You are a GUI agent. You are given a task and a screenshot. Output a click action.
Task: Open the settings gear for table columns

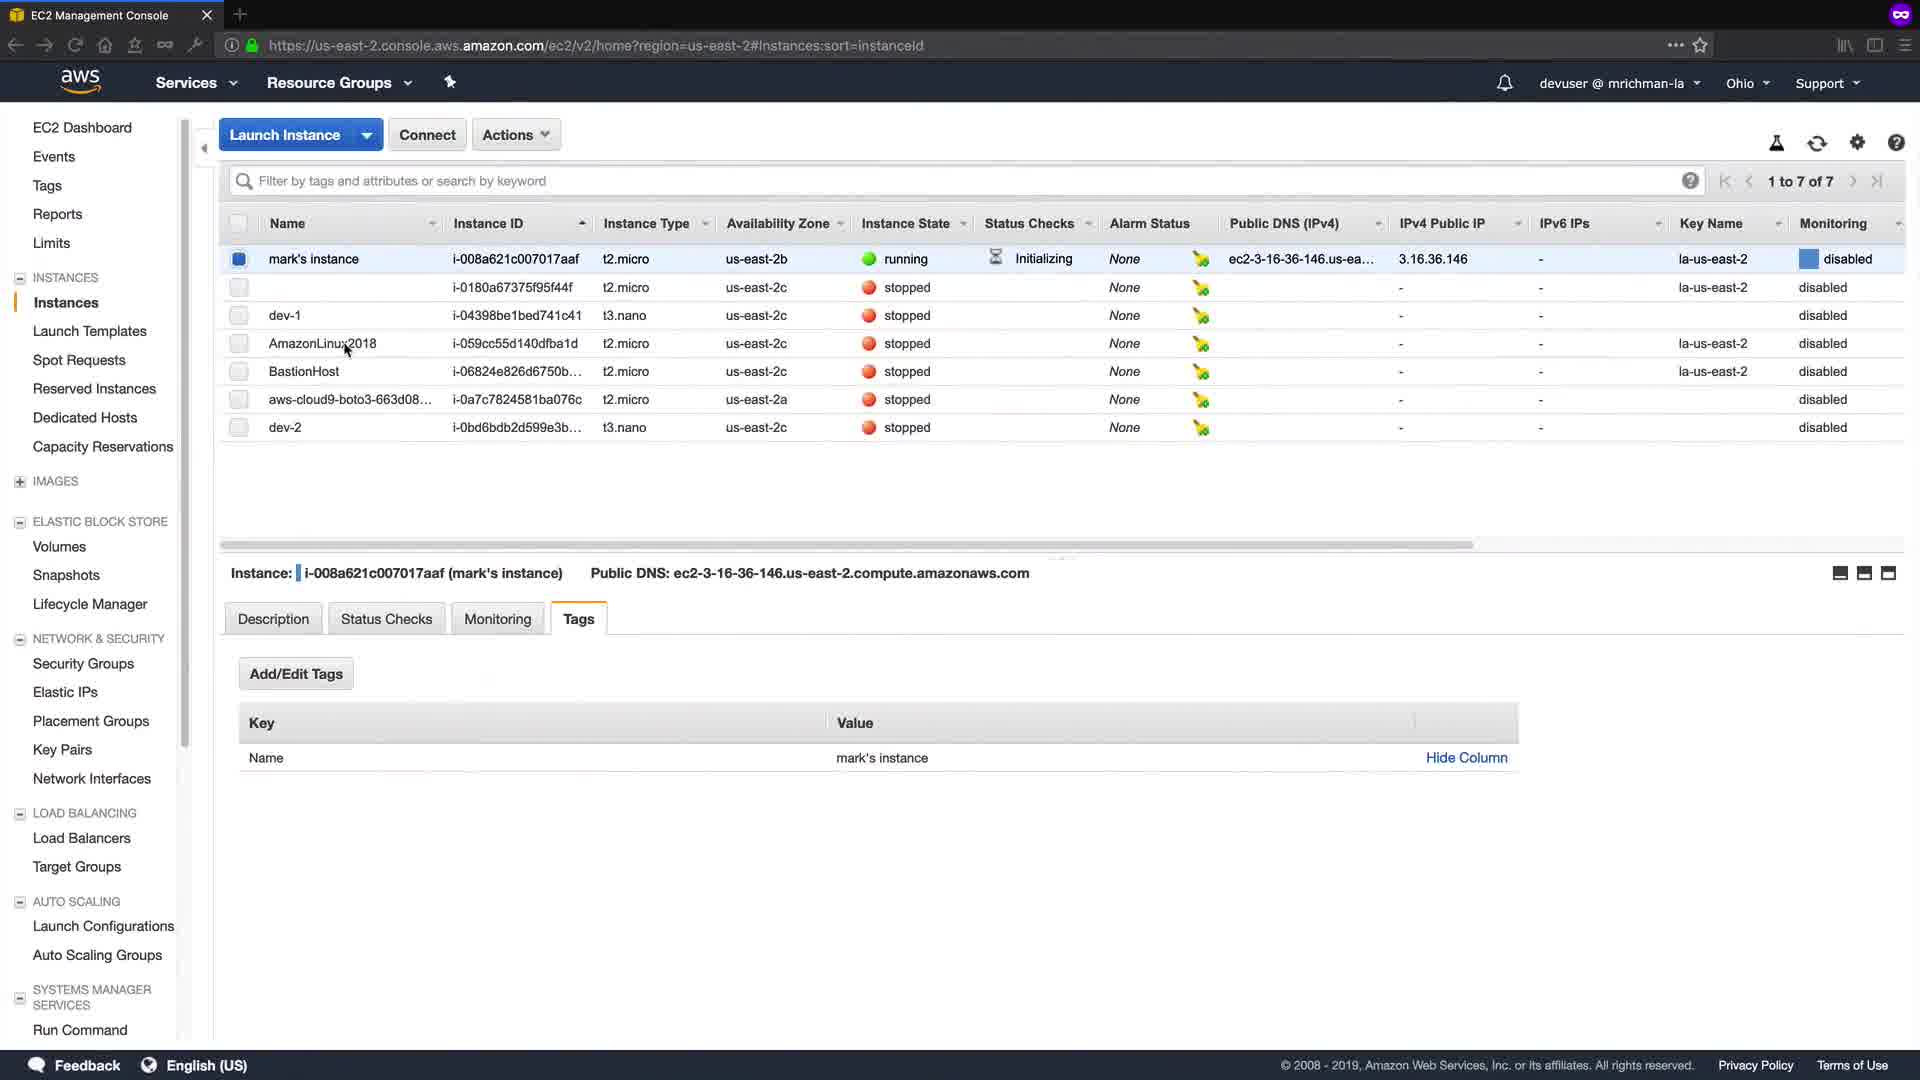[1857, 143]
